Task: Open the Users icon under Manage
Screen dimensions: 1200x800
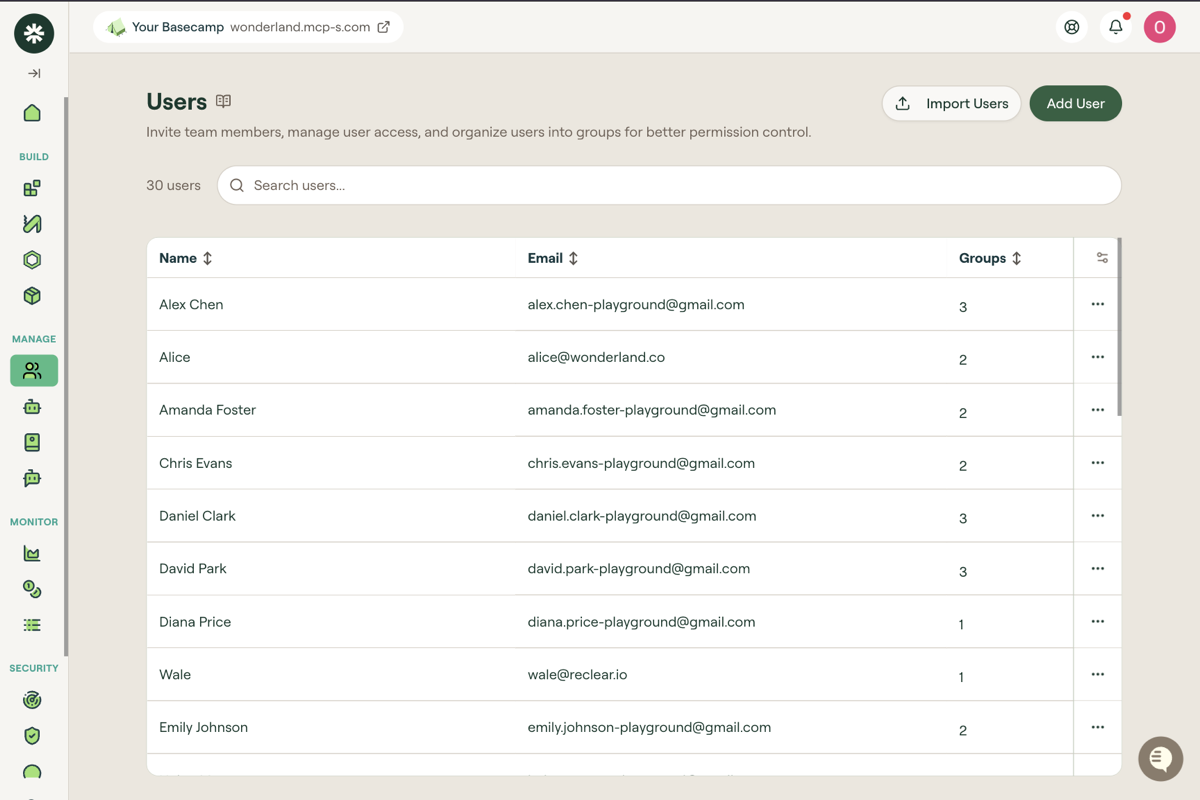Action: (x=33, y=371)
